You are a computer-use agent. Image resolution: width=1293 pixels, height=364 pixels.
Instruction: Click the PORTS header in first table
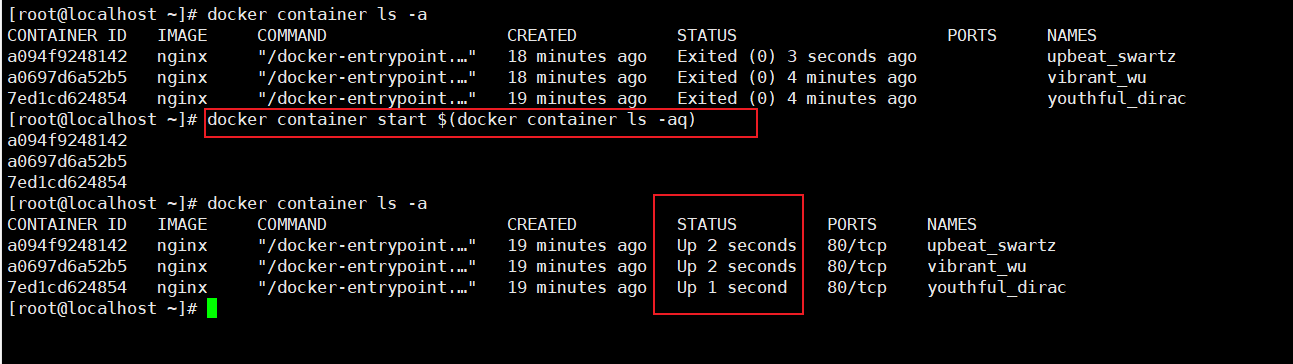point(972,36)
